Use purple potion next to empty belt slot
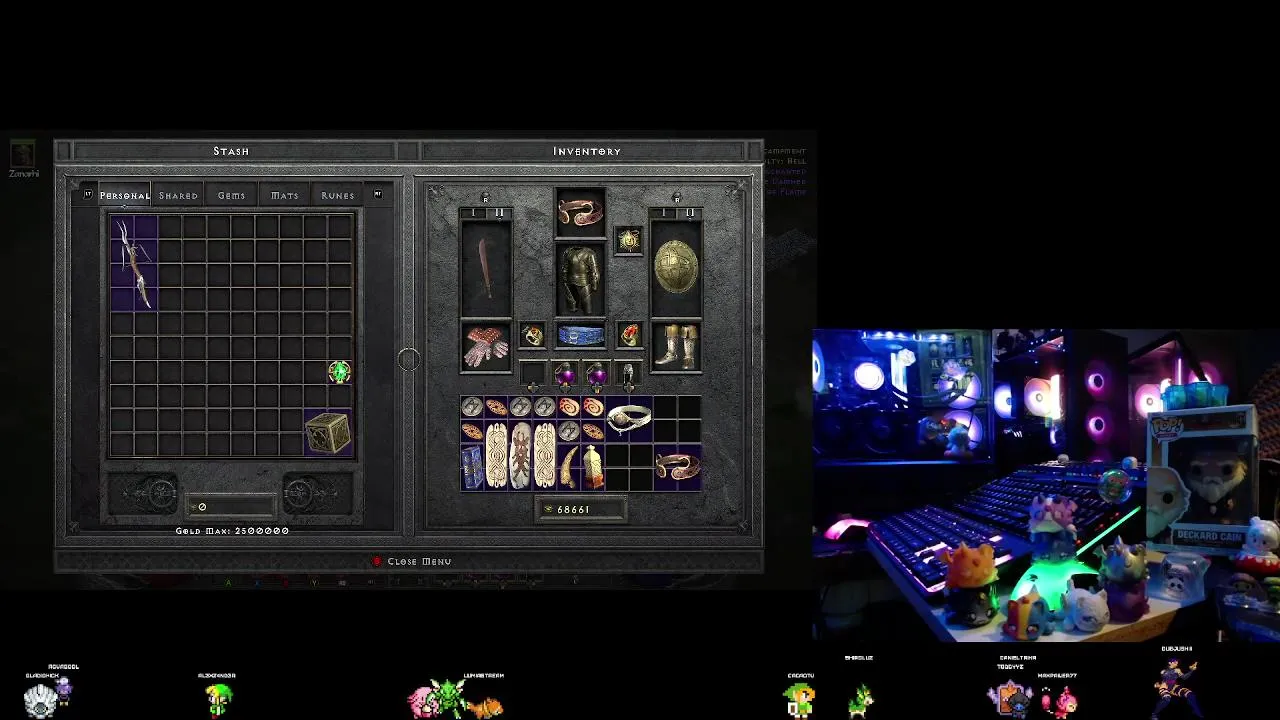This screenshot has height=720, width=1280. pos(565,374)
